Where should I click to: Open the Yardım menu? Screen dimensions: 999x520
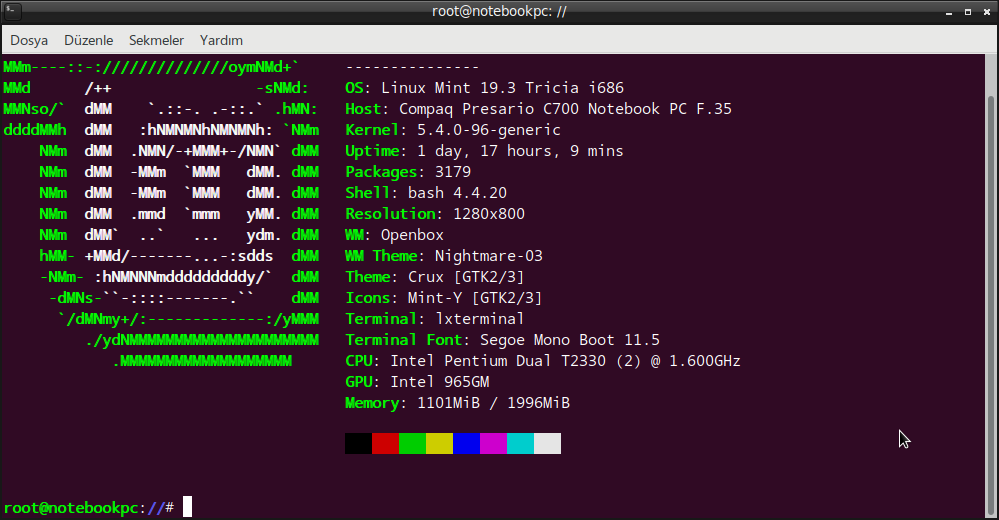[x=221, y=40]
